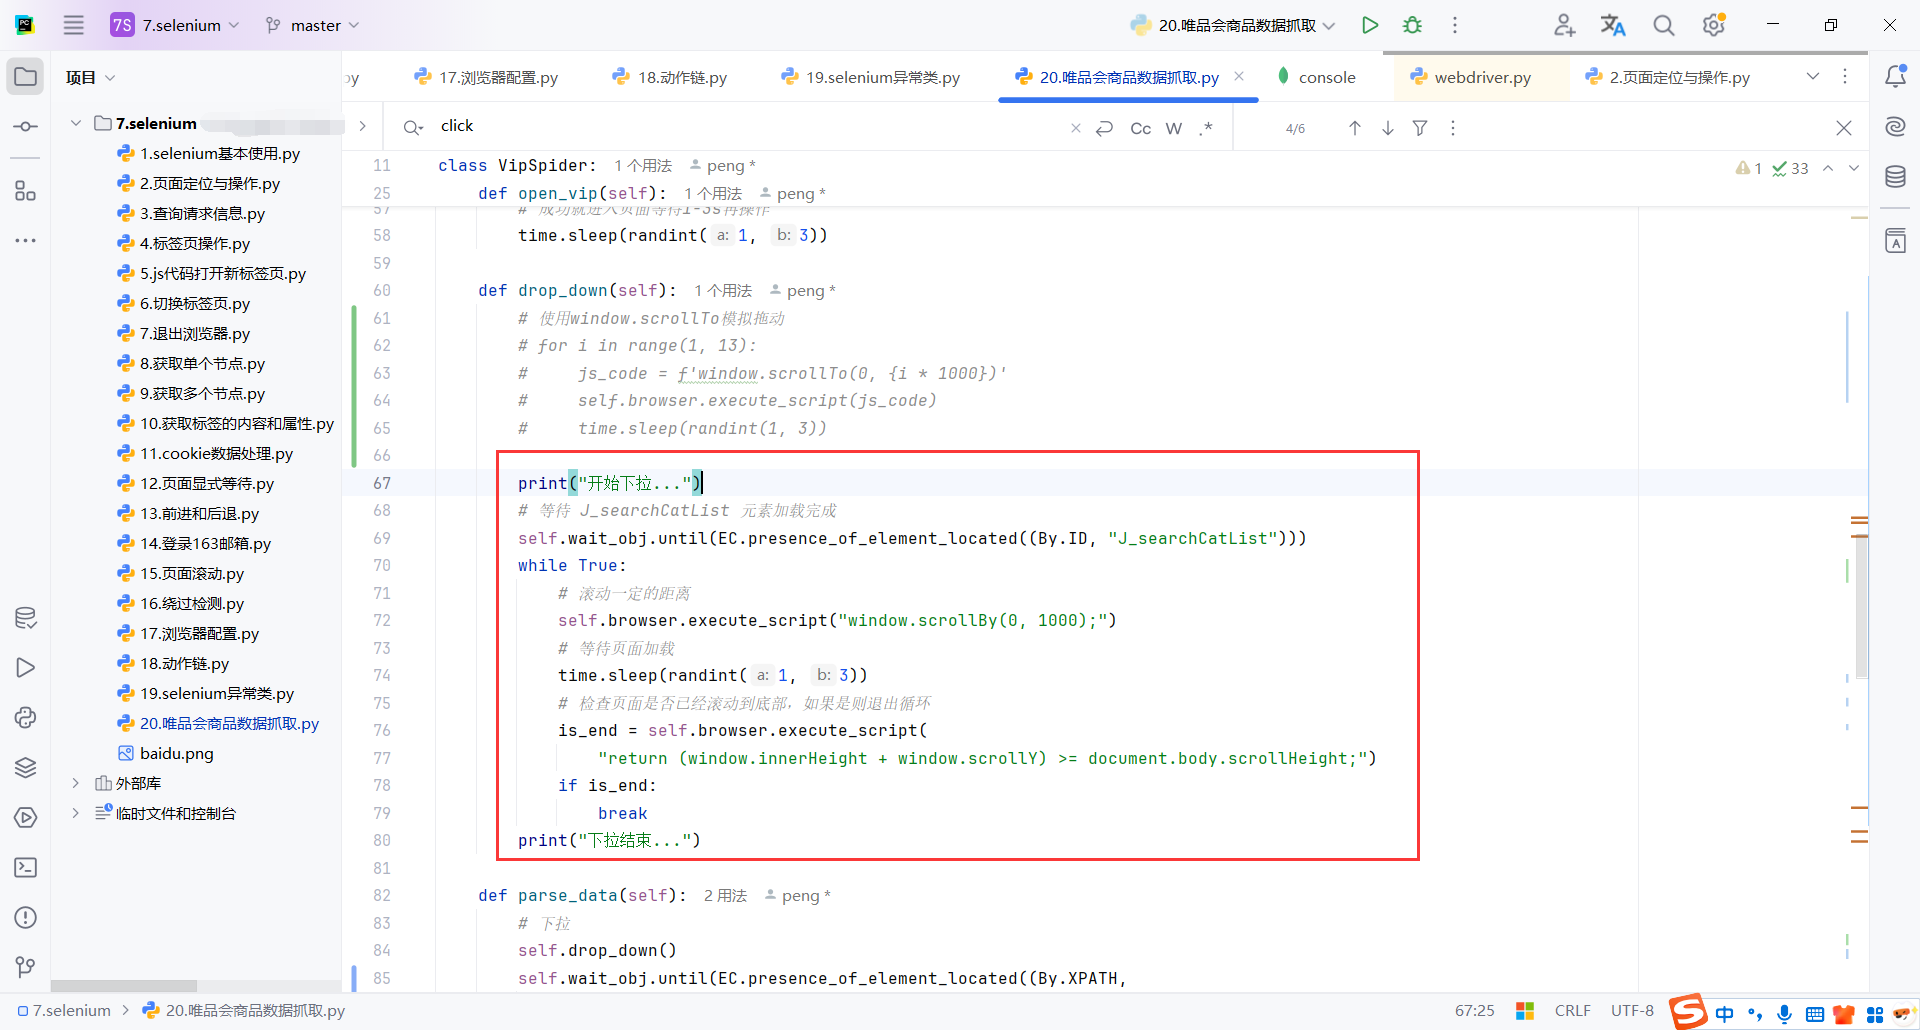The width and height of the screenshot is (1920, 1030).
Task: Switch to console tab
Action: point(1317,77)
